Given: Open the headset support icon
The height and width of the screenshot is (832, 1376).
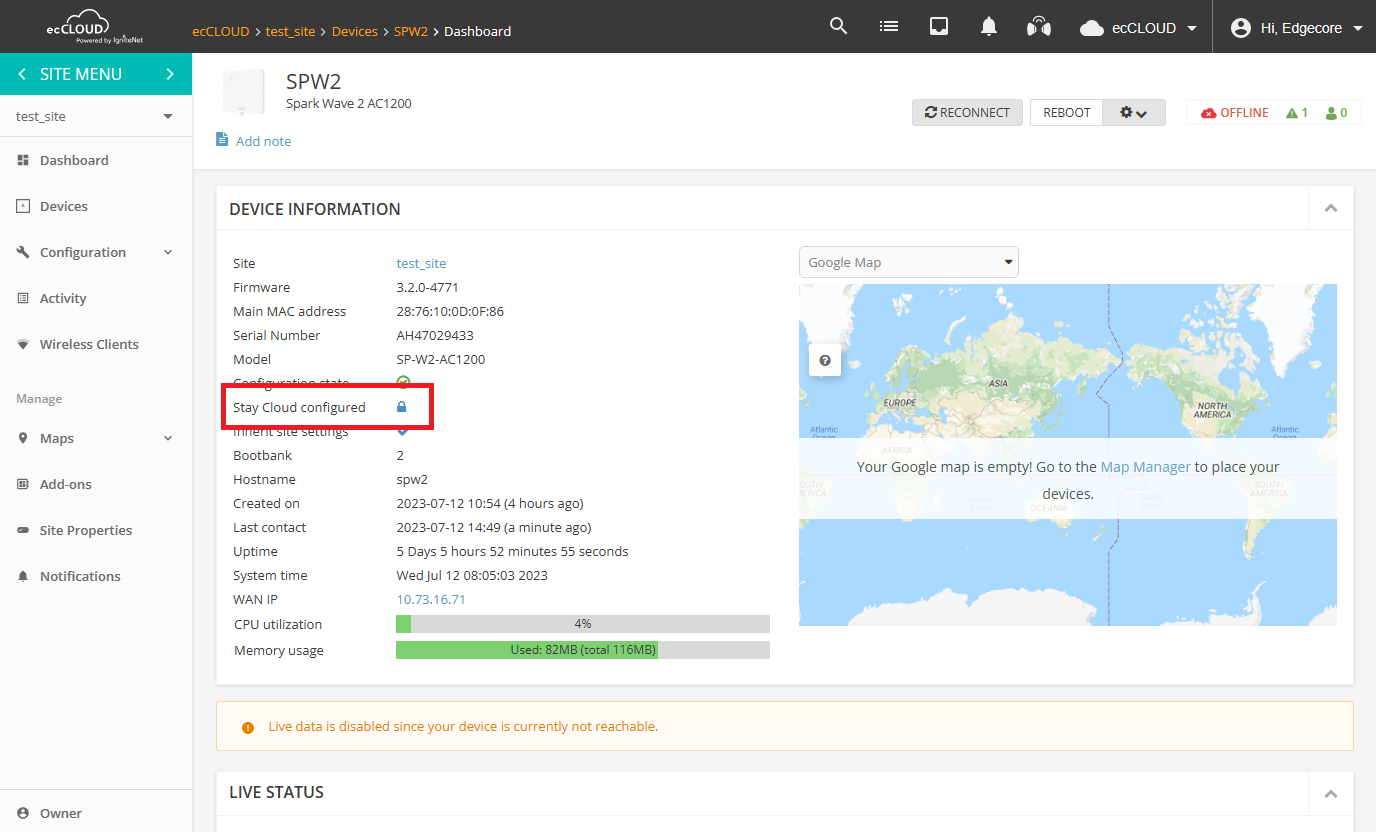Looking at the screenshot, I should (x=1039, y=27).
